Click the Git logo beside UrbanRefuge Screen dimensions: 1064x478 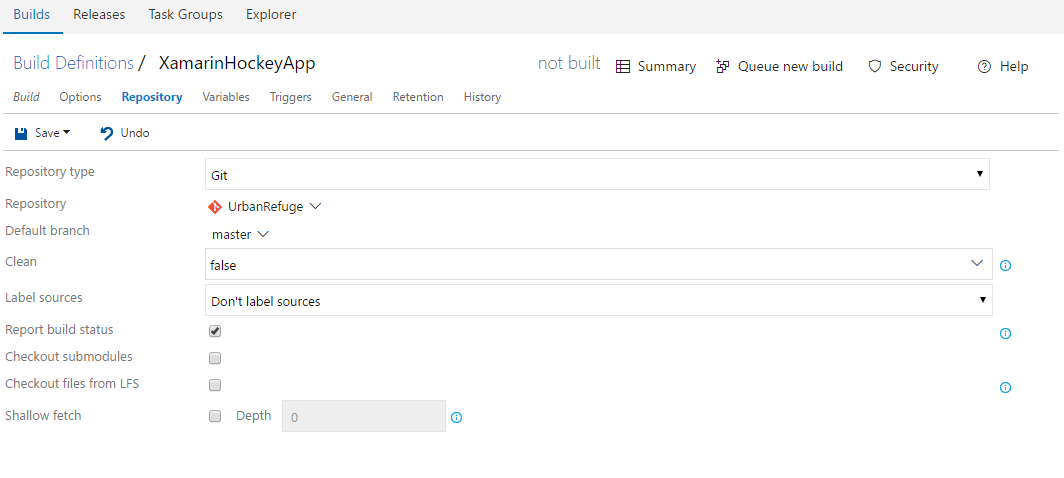[x=215, y=206]
